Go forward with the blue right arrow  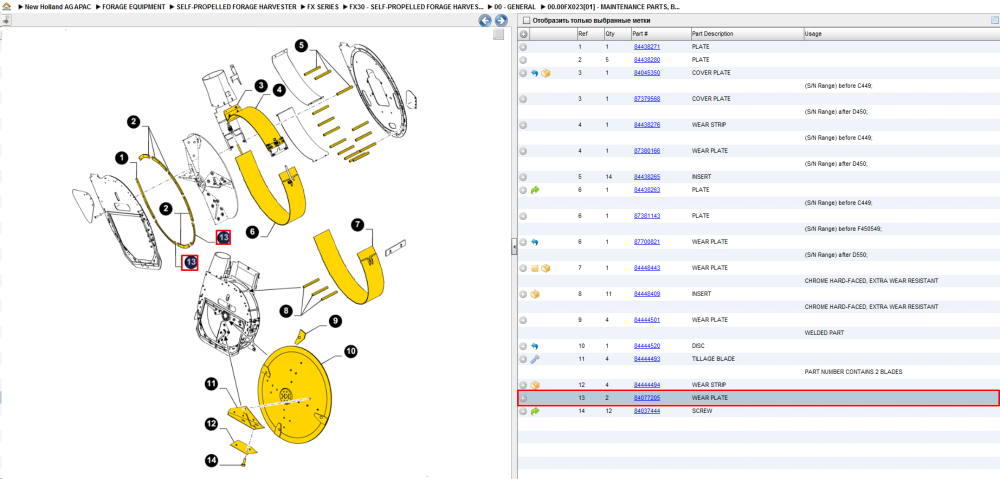click(501, 21)
